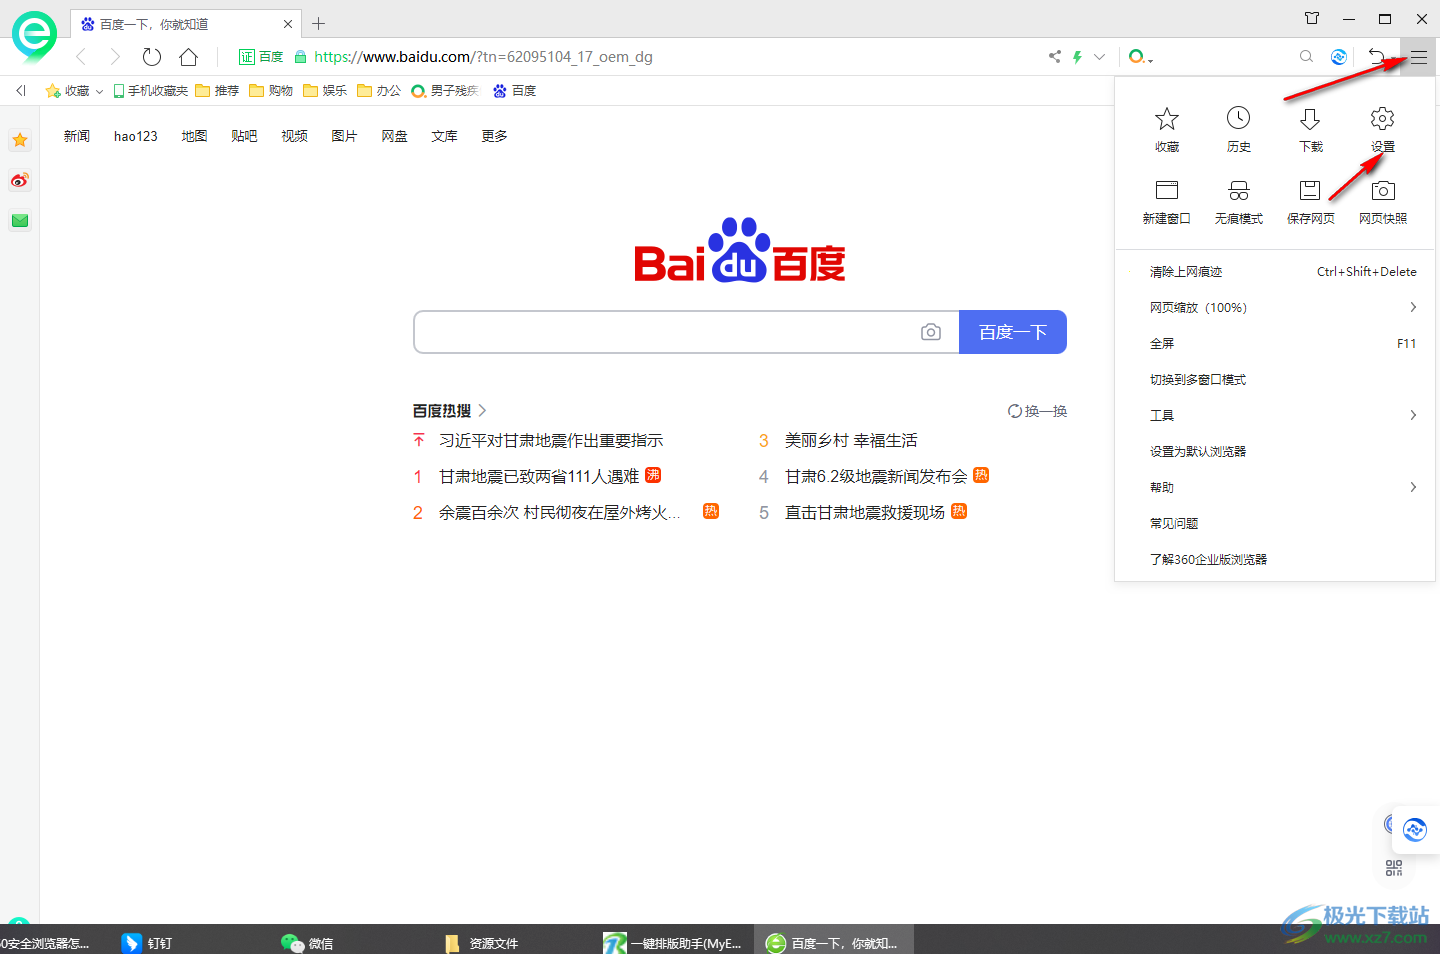The height and width of the screenshot is (954, 1440).
Task: Expand 百度热搜 hot search heading
Action: (449, 411)
